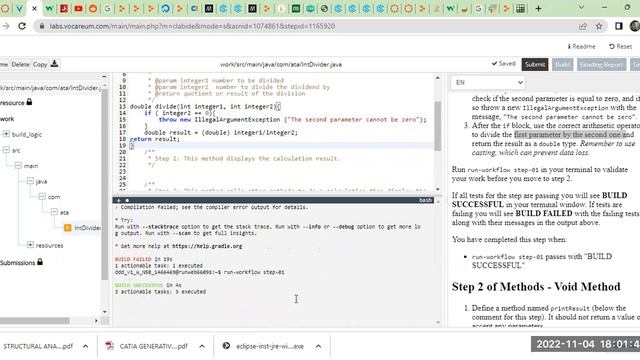The height and width of the screenshot is (360, 640).
Task: Click the https://help.gradle.org link in terminal
Action: [x=207, y=246]
